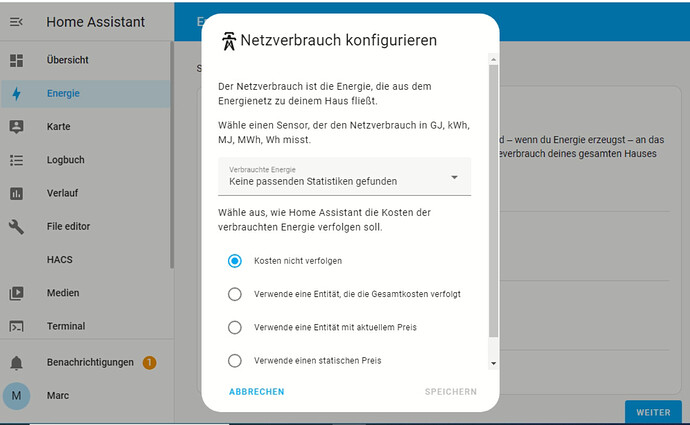
Task: Click the Energie lightning bolt icon
Action: pos(16,94)
